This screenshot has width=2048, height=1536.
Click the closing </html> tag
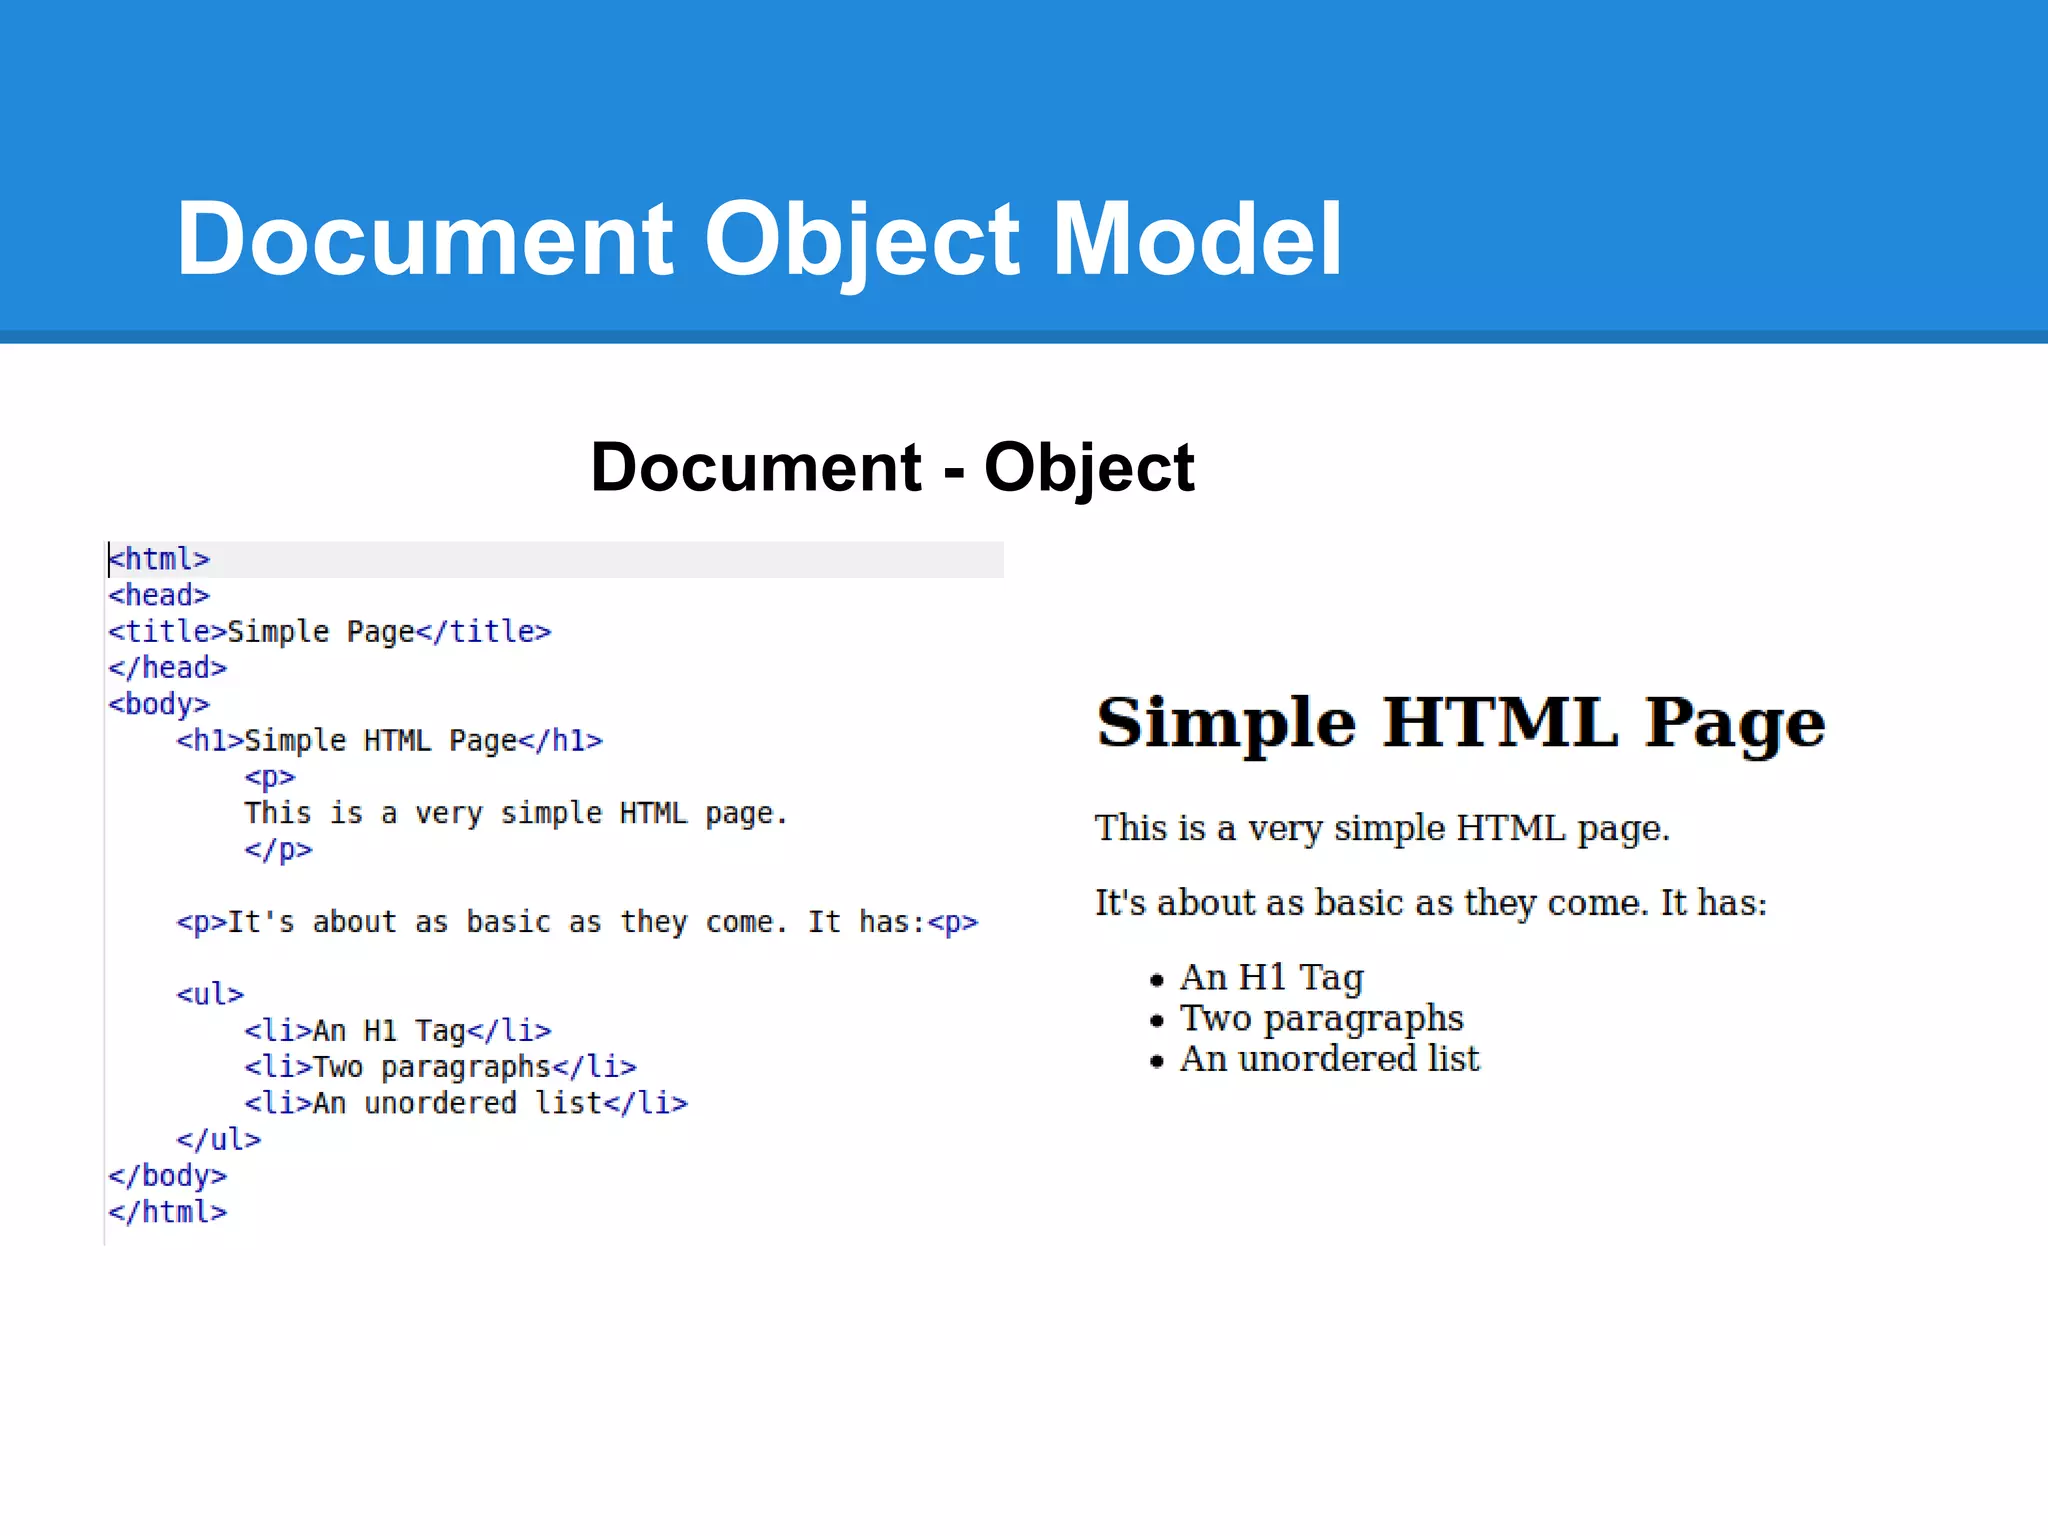[x=168, y=1212]
